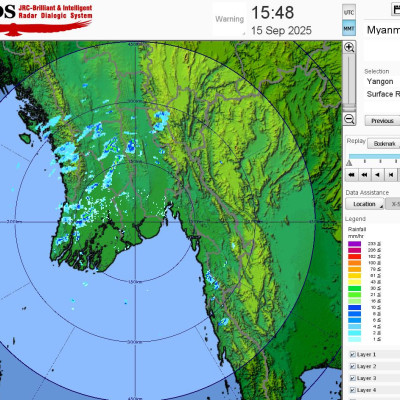Click the Previous button
Viewport: 400px width, 400px height.
click(382, 121)
